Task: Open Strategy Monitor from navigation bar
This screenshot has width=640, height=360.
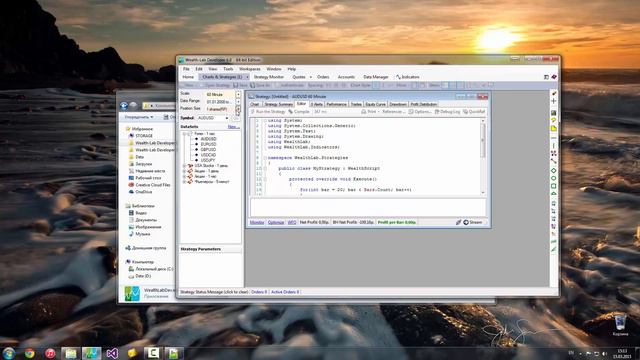Action: [x=269, y=77]
